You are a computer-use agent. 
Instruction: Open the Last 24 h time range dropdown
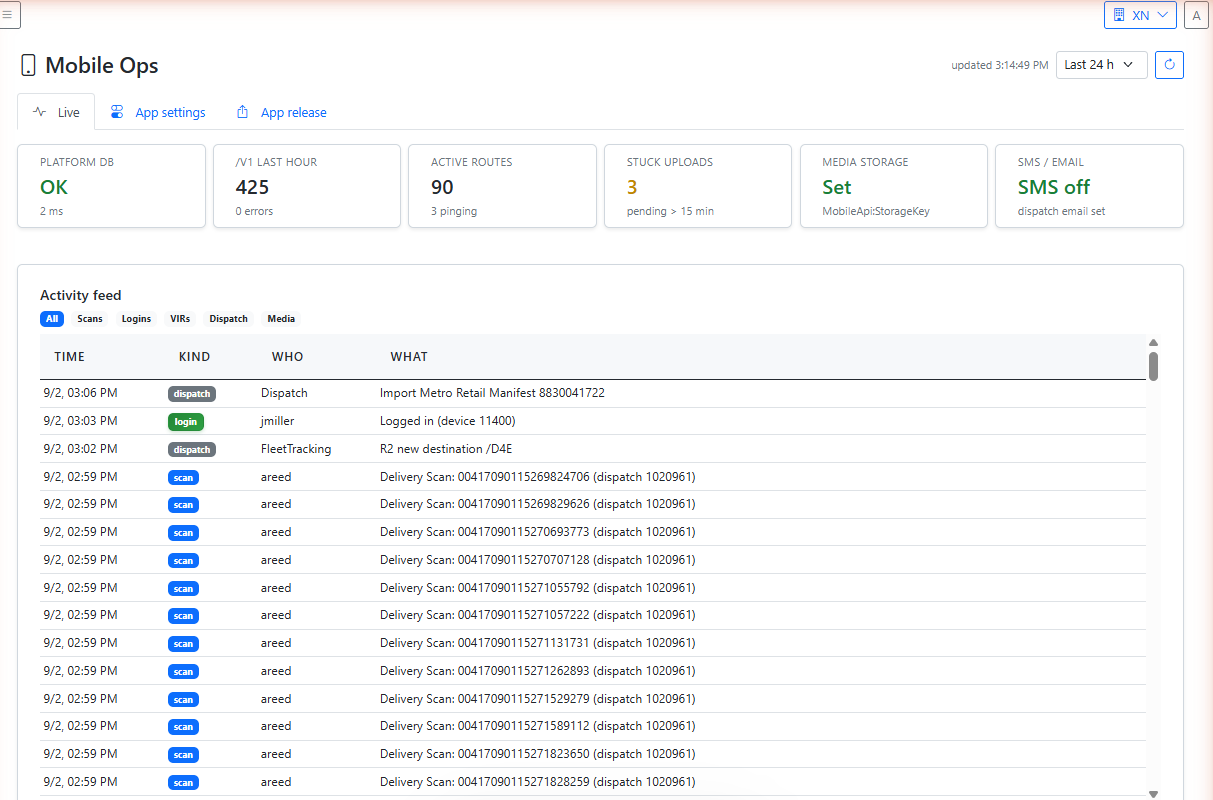coord(1101,65)
